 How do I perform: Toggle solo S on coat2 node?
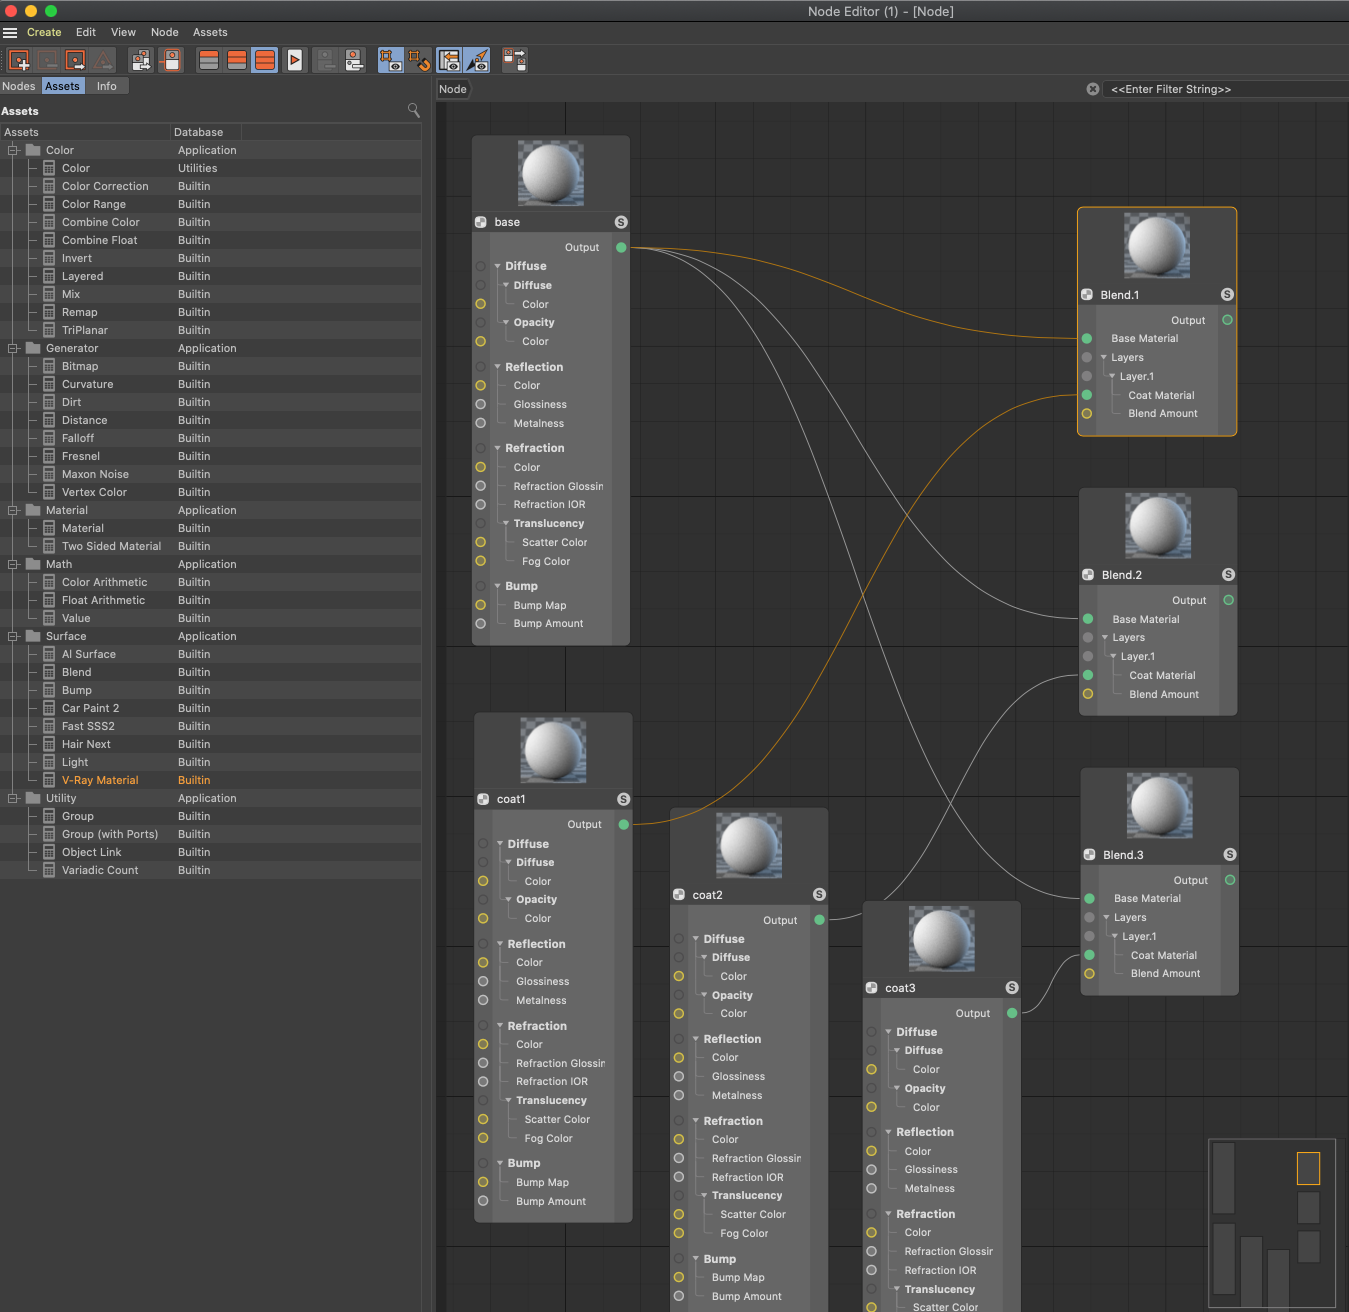819,895
